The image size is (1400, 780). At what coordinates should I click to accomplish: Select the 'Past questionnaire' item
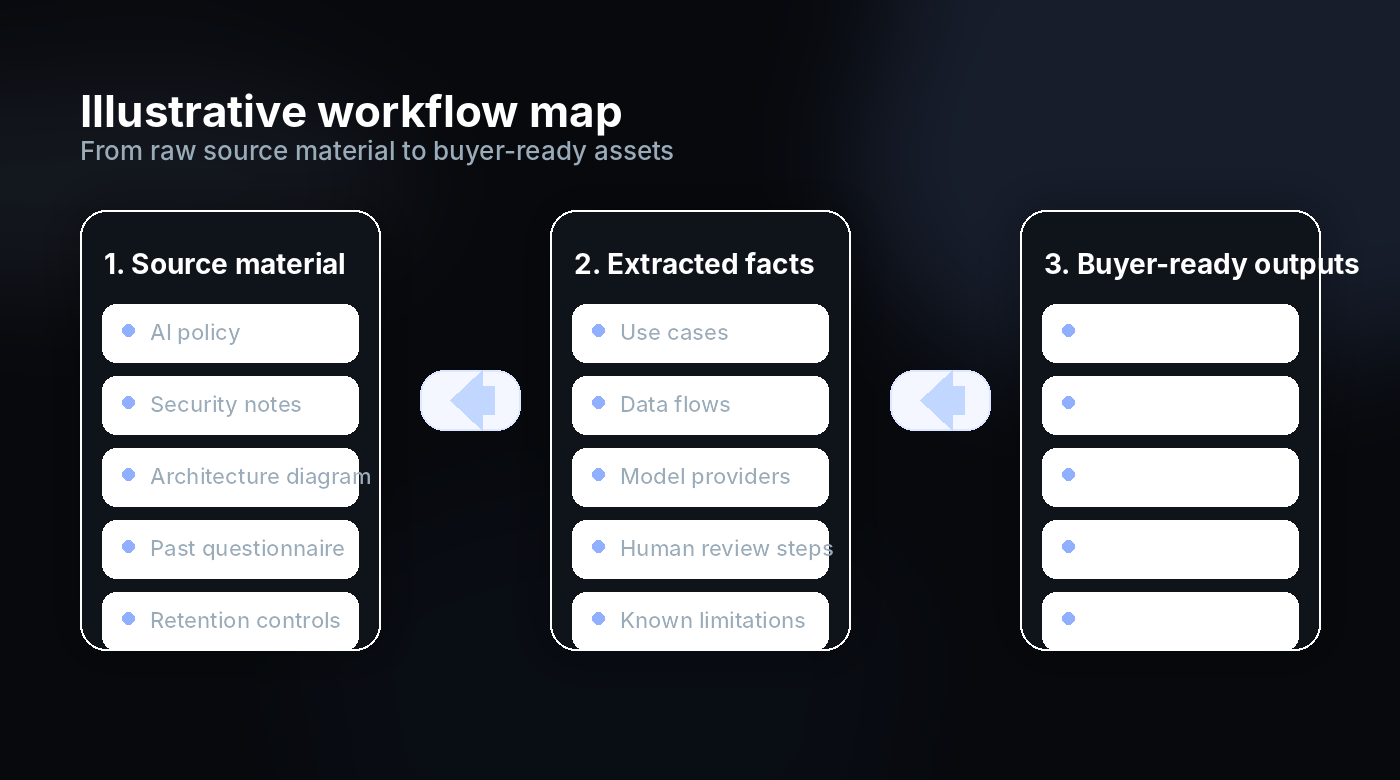[230, 549]
